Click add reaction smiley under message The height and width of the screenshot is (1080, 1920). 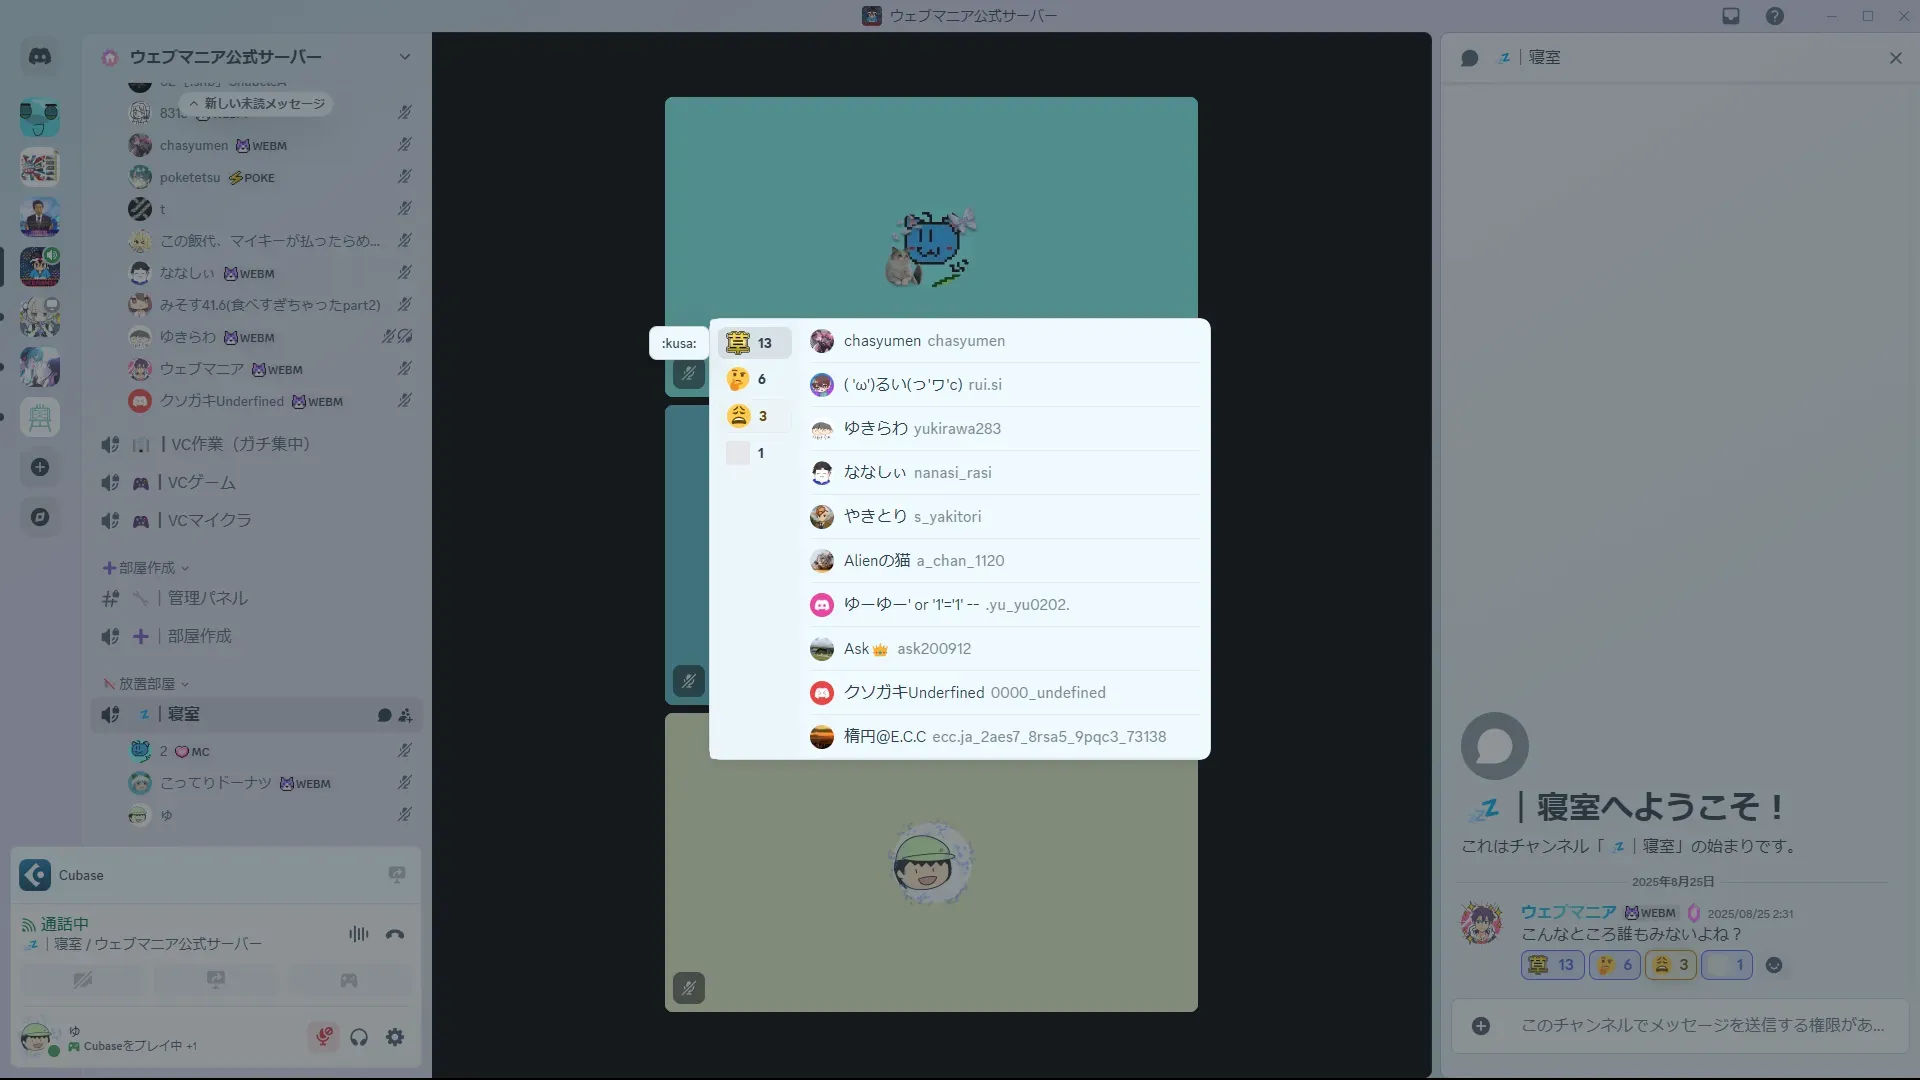(x=1774, y=965)
